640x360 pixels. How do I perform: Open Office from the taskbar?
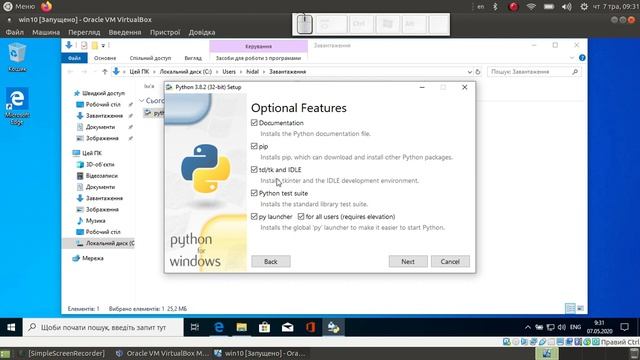tap(310, 327)
